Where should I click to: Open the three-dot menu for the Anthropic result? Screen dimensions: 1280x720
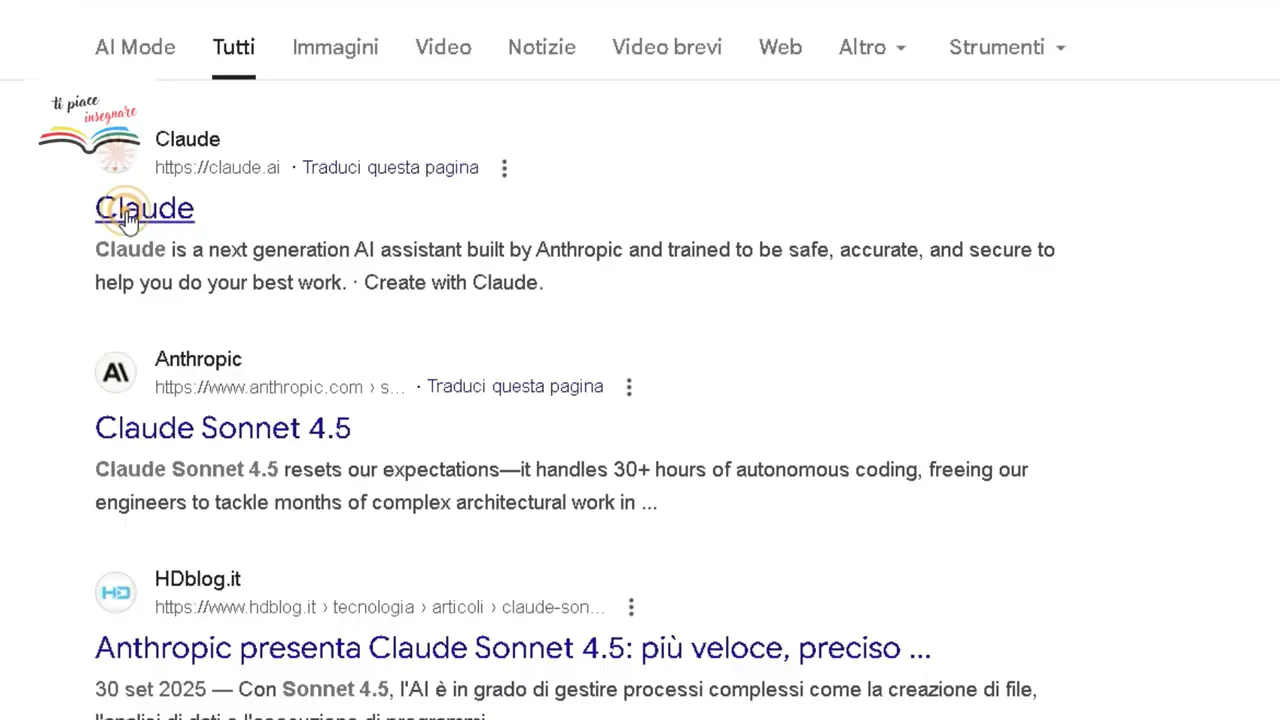coord(628,387)
